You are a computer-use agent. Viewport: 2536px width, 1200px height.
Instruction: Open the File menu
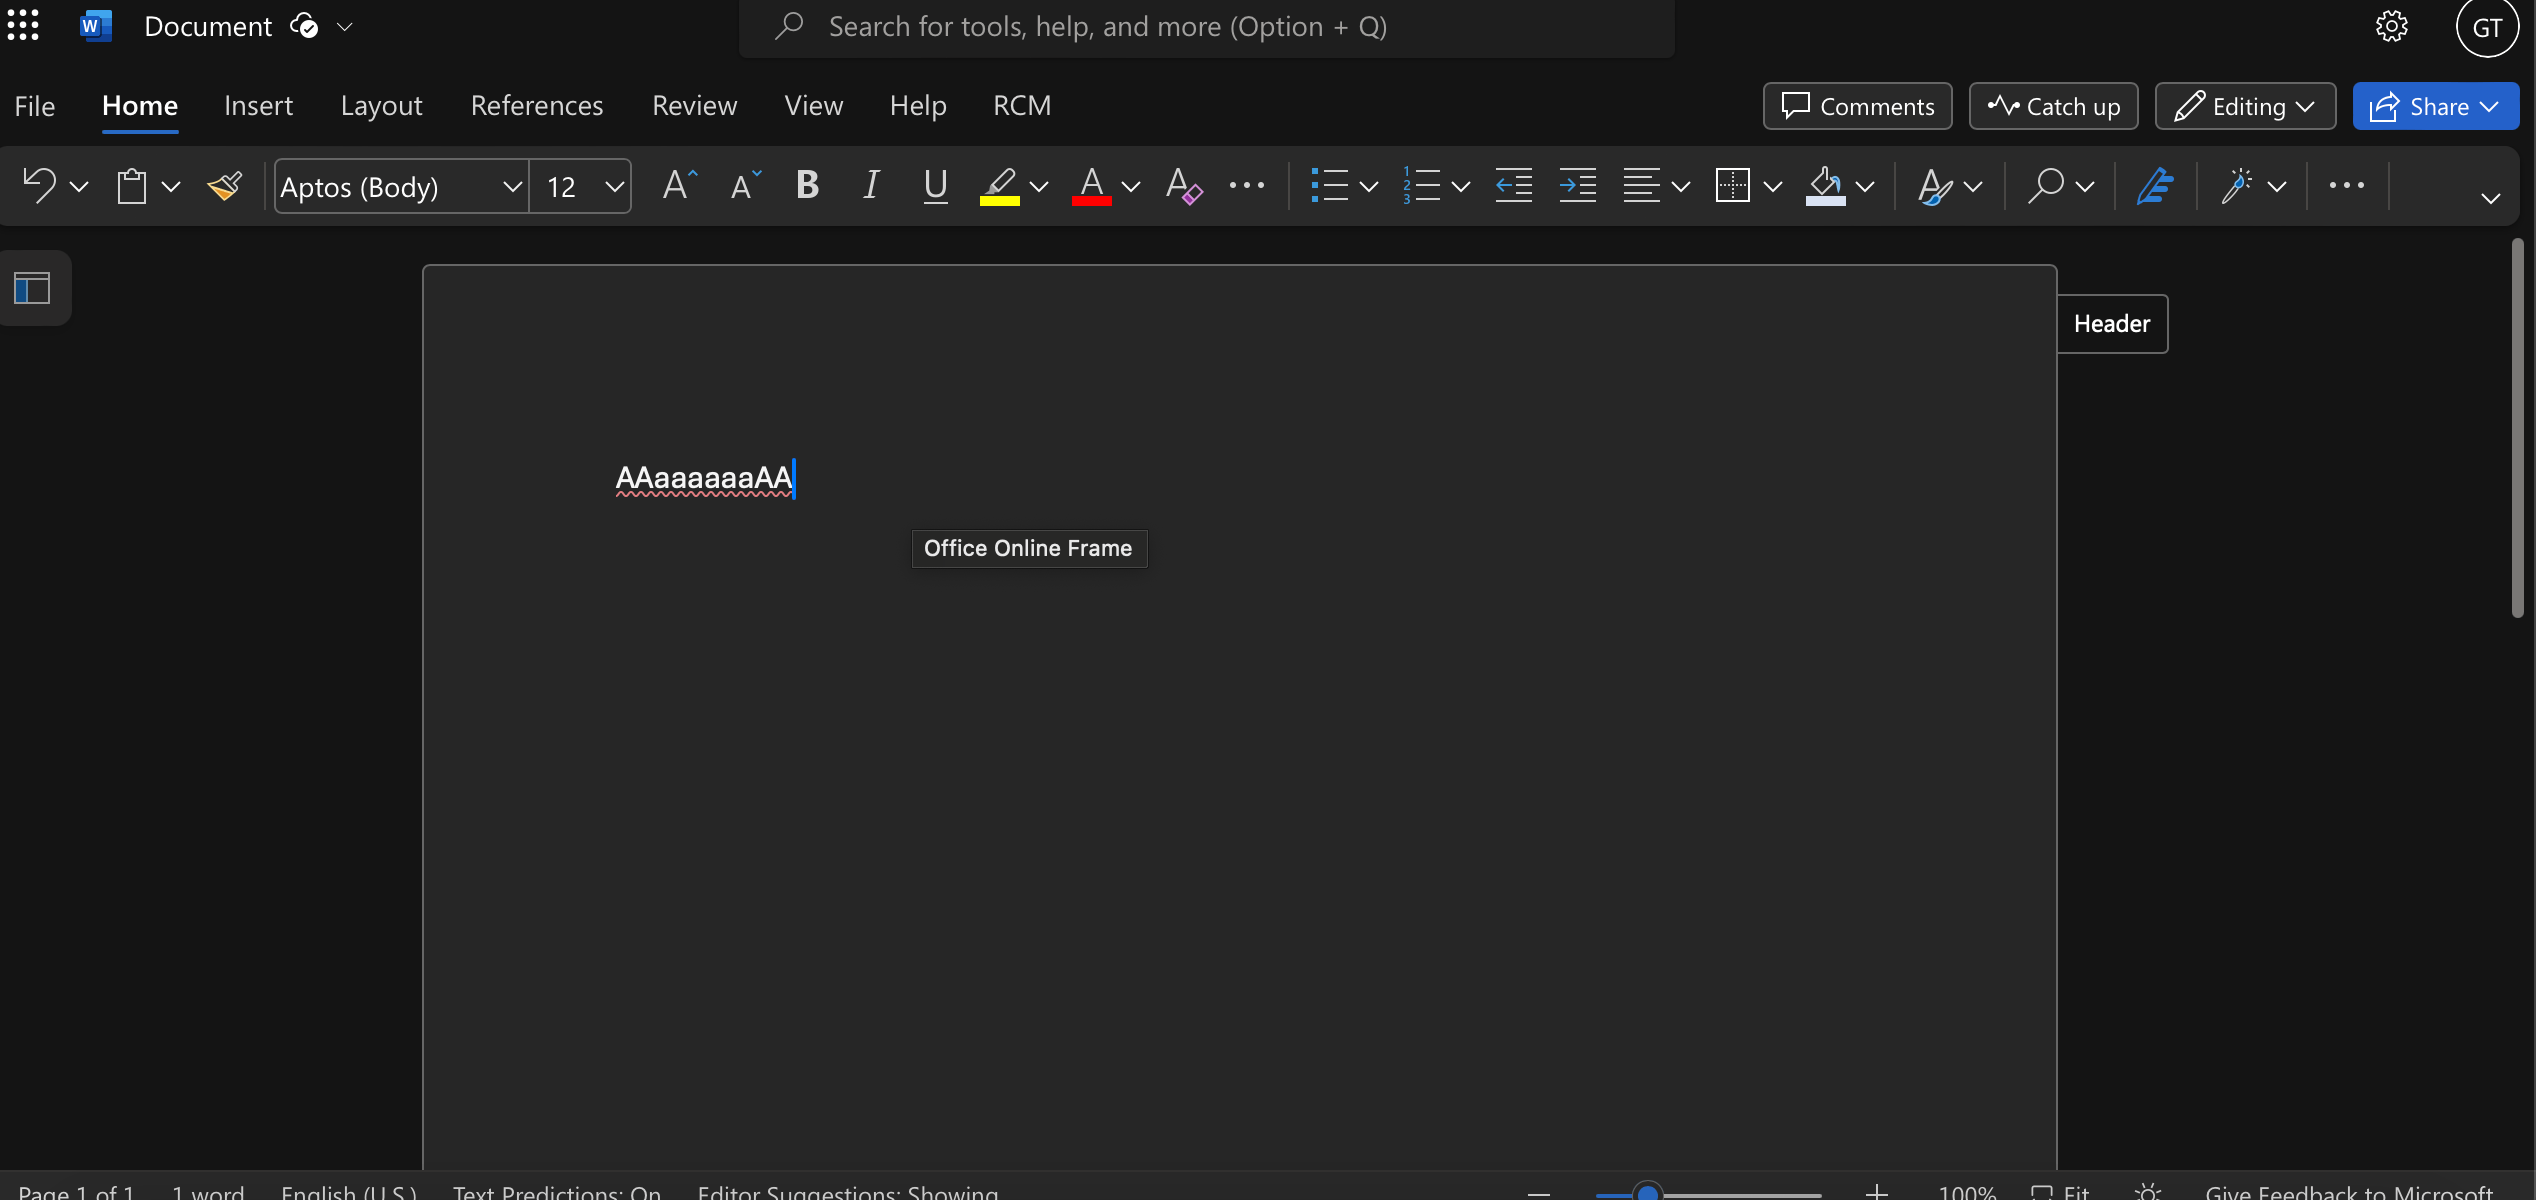(x=35, y=106)
